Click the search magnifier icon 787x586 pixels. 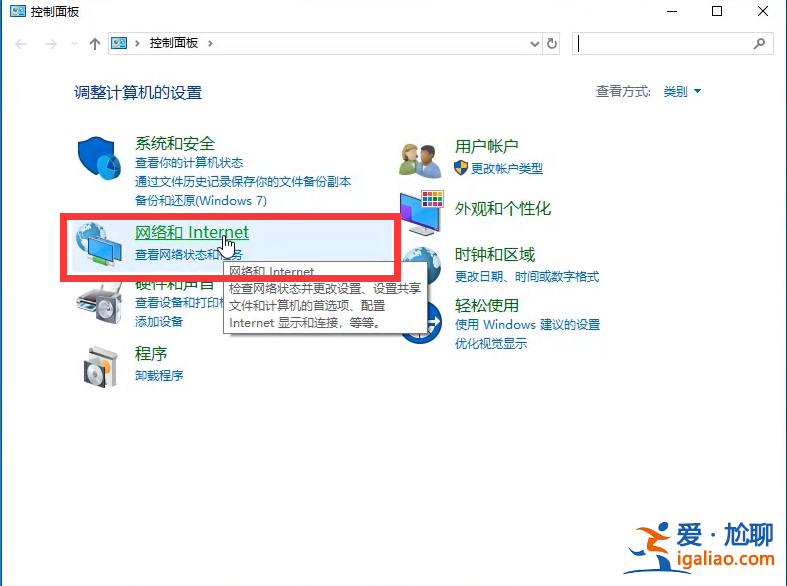coord(759,44)
